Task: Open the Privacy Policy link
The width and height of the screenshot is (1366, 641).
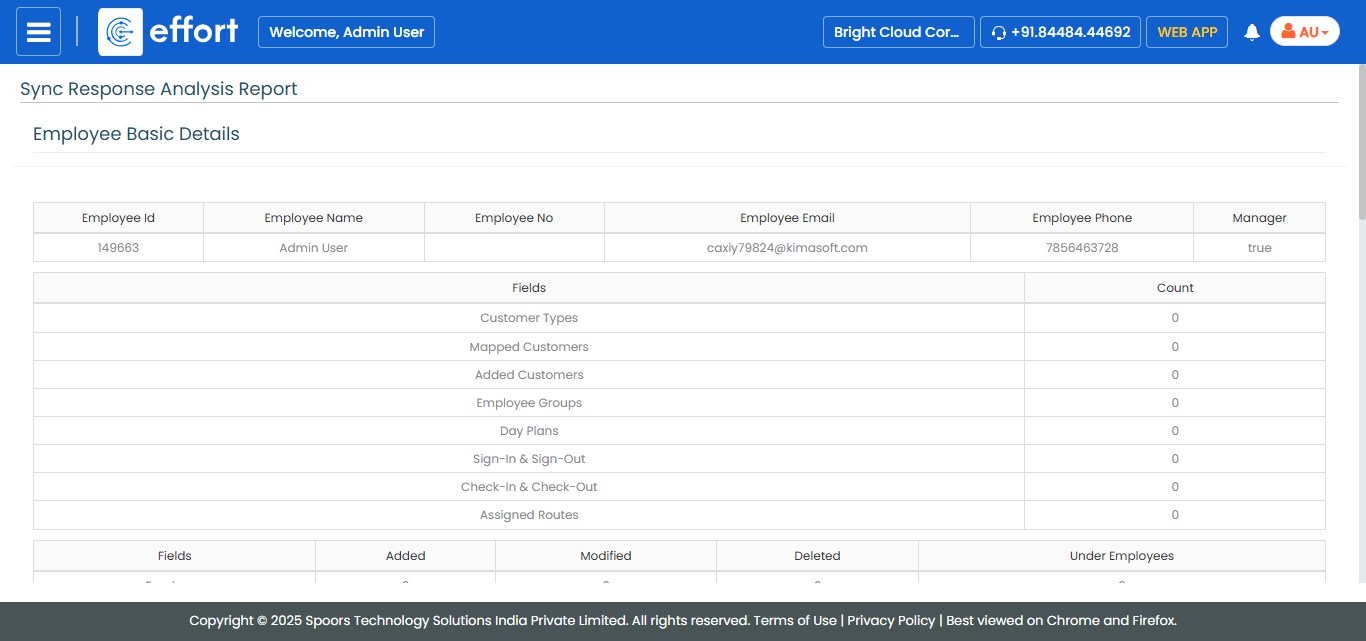Action: 891,620
